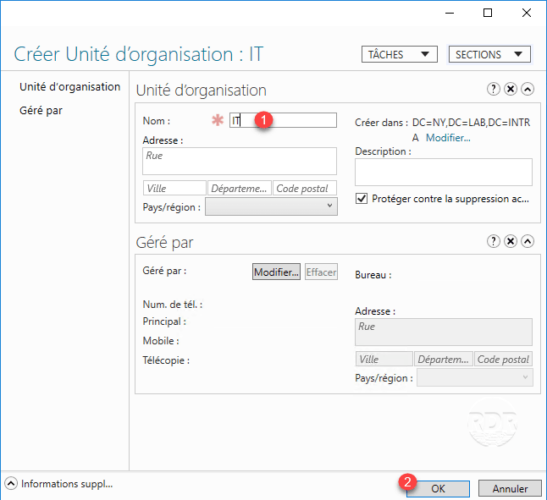Click the Principal label
547x500 pixels.
click(164, 321)
